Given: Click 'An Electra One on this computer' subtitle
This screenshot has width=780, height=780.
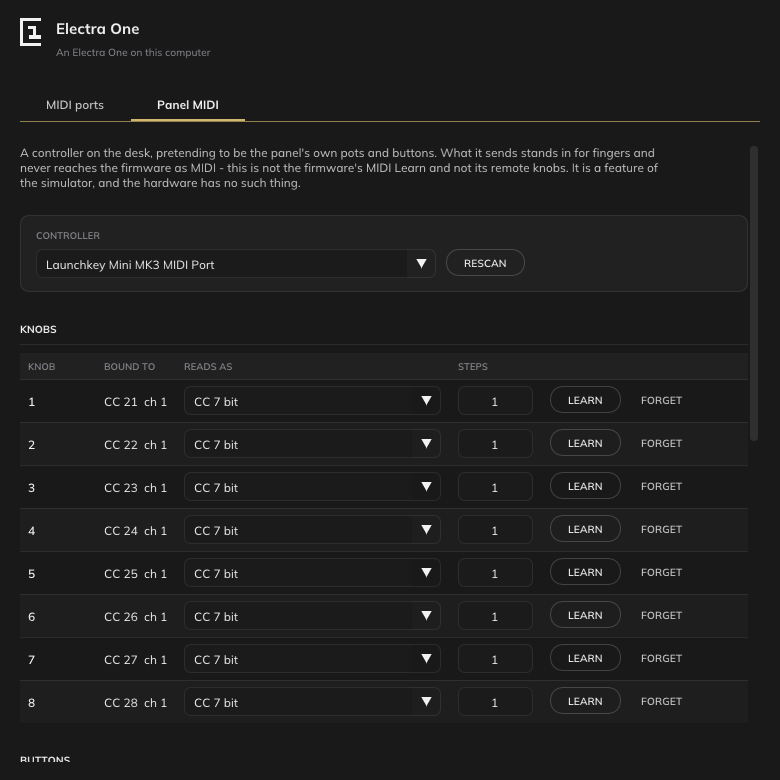Looking at the screenshot, I should click(133, 52).
